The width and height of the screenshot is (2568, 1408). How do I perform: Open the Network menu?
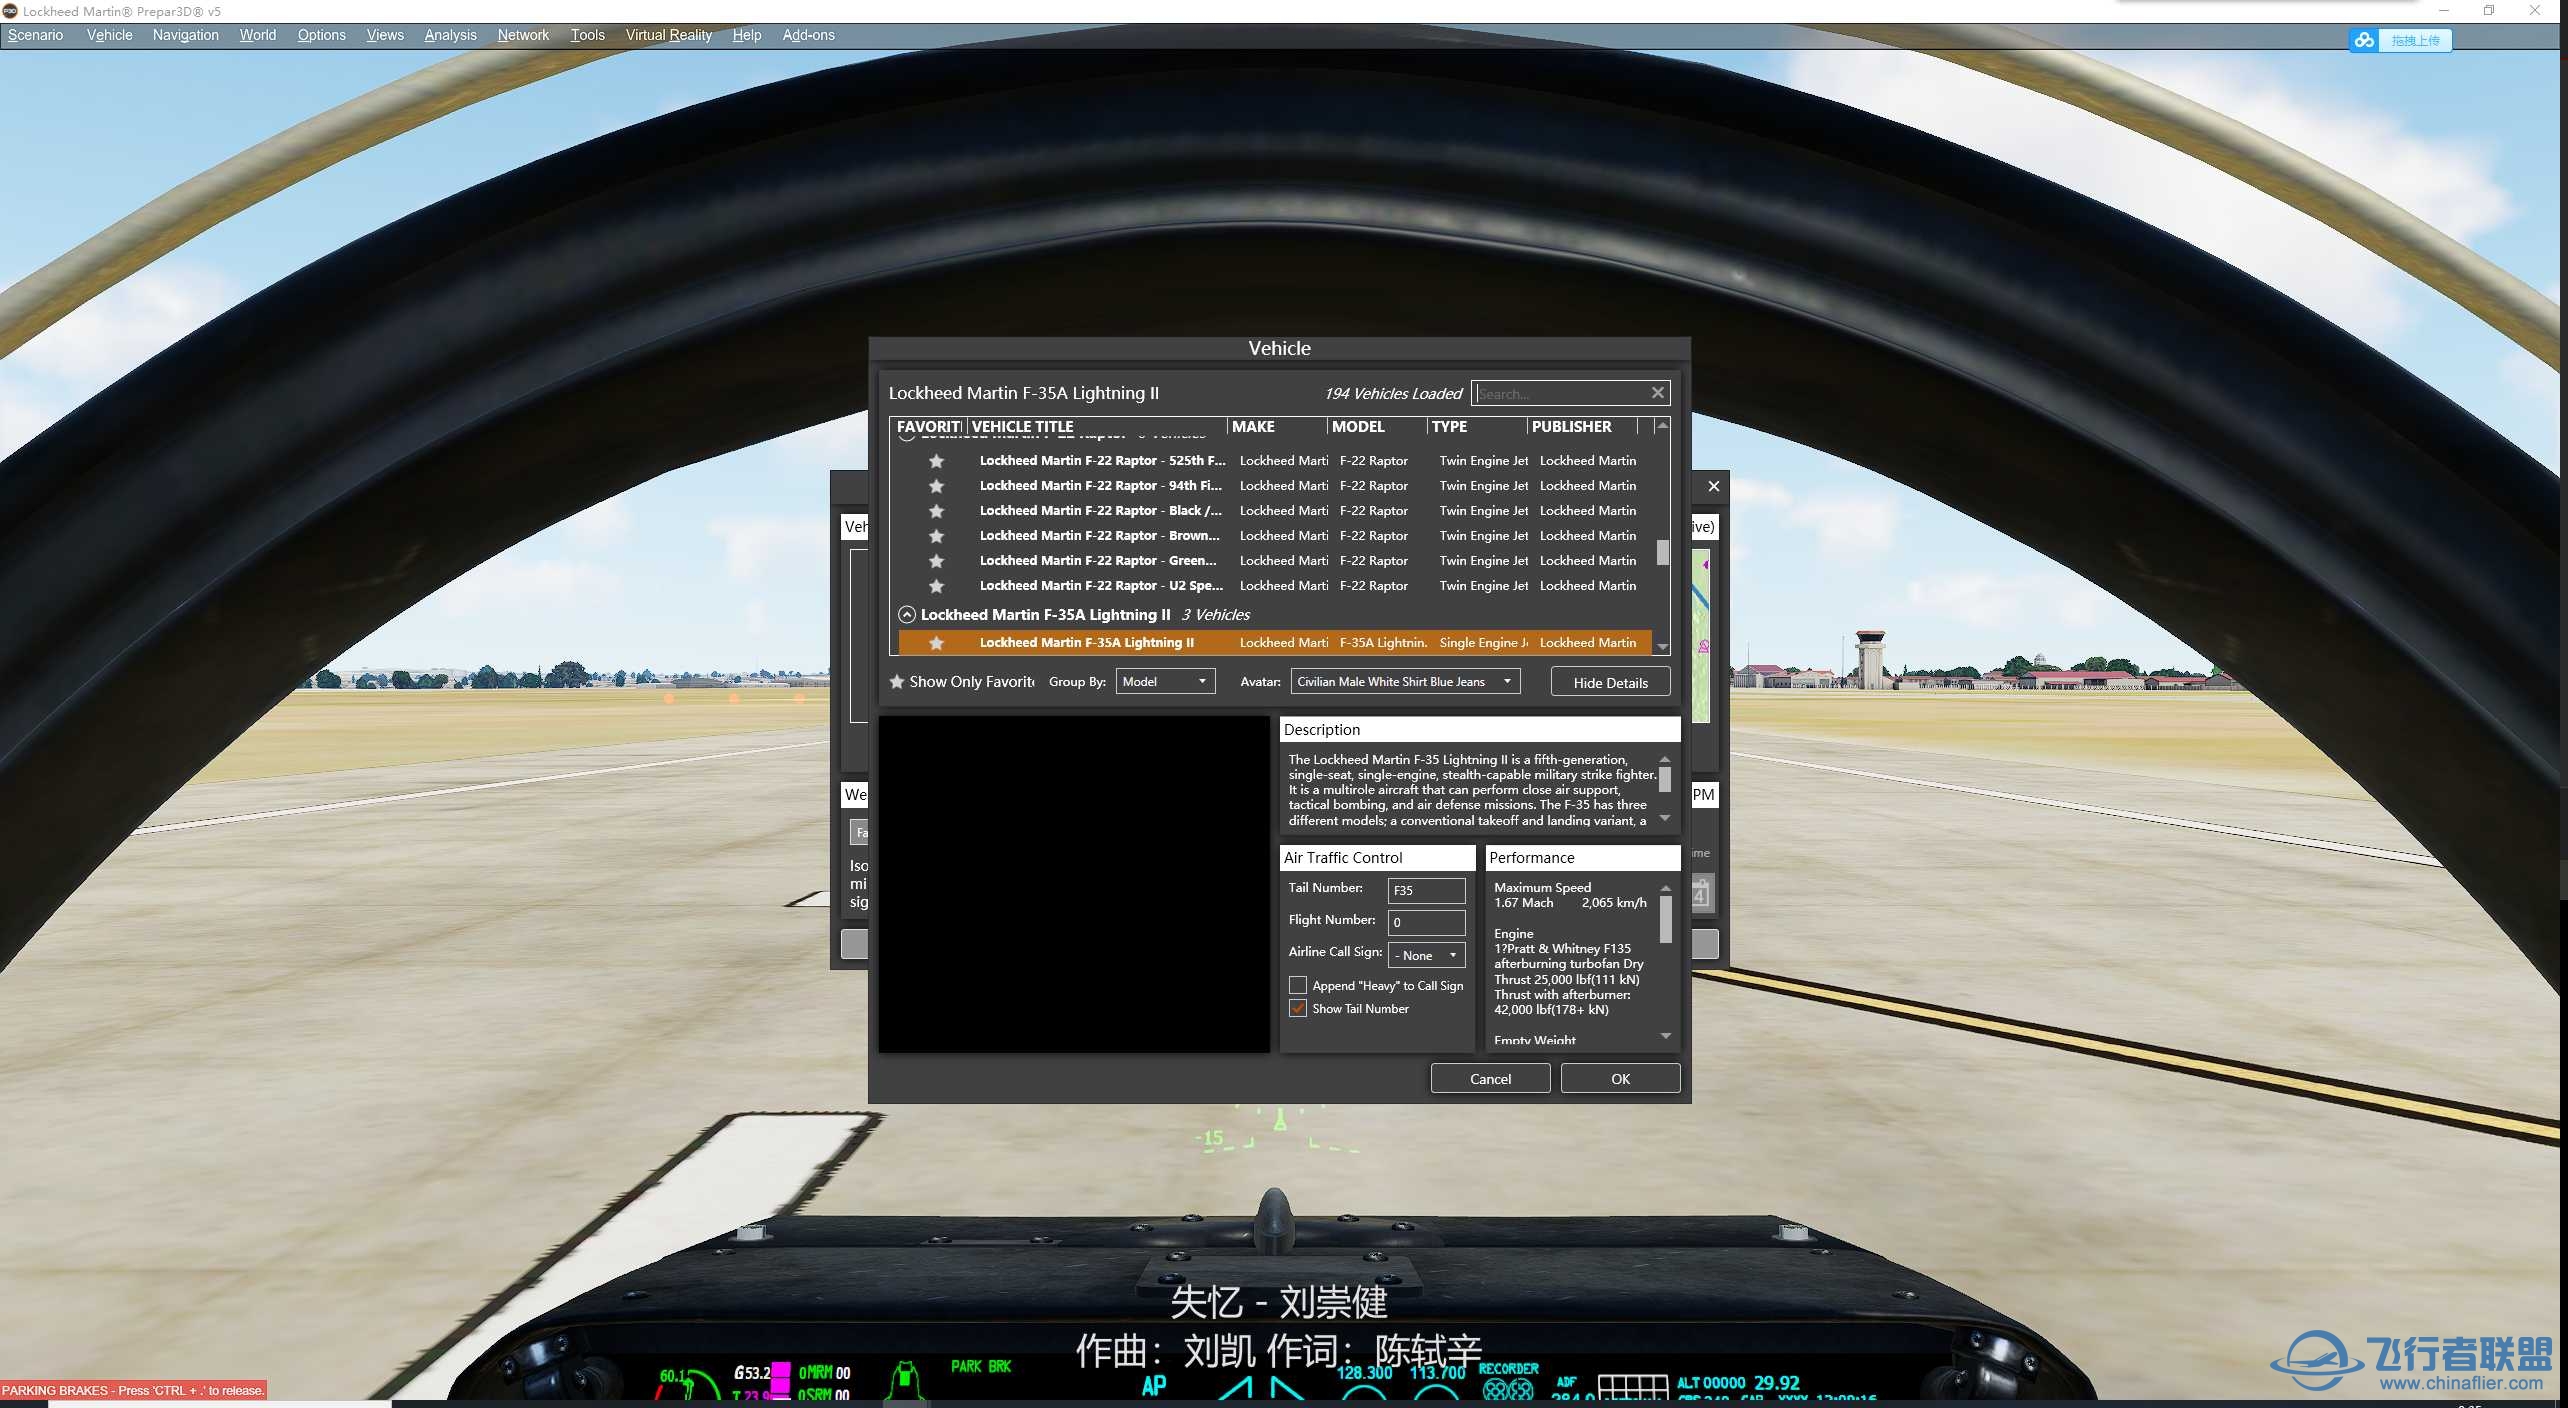click(523, 35)
